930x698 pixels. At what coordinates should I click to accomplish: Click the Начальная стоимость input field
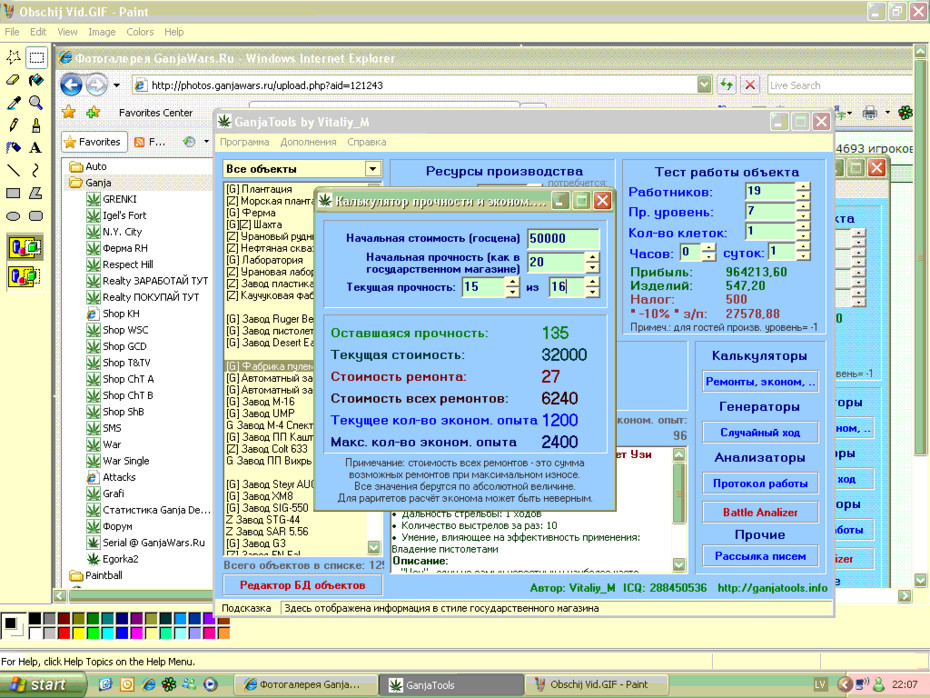click(563, 238)
